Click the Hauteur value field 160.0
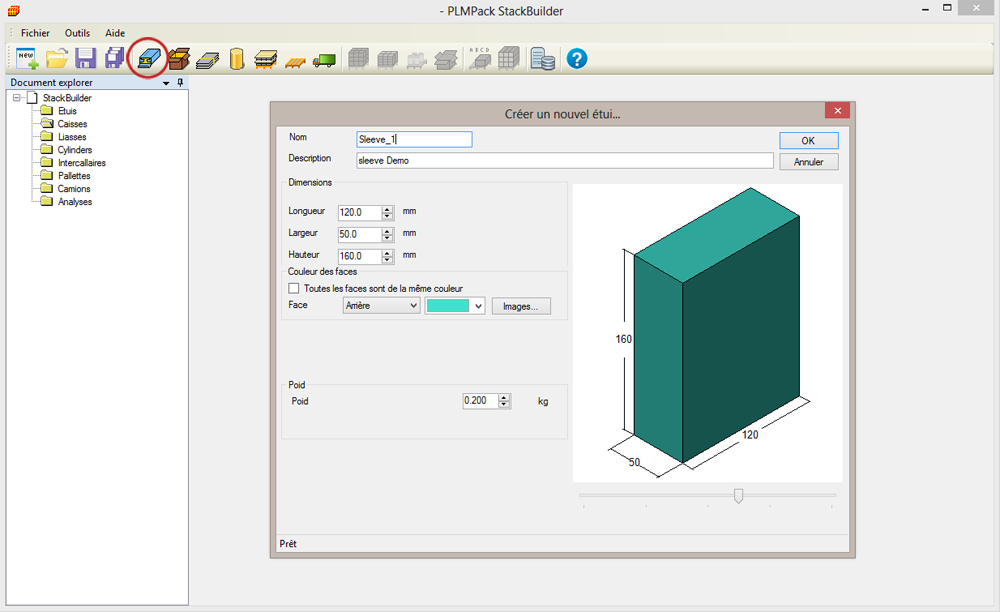The image size is (1000, 612). pos(360,256)
